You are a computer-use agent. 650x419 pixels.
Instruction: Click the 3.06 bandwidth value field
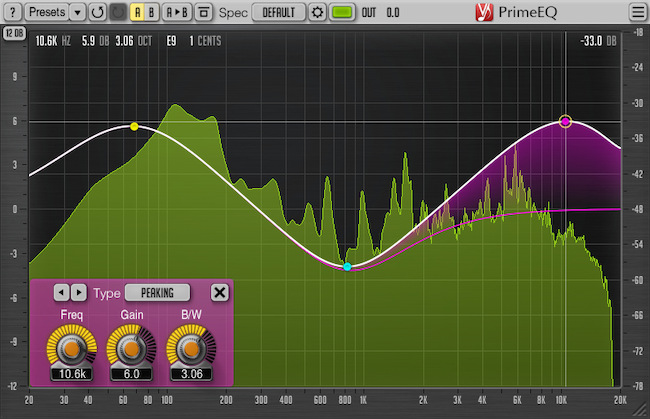click(191, 374)
